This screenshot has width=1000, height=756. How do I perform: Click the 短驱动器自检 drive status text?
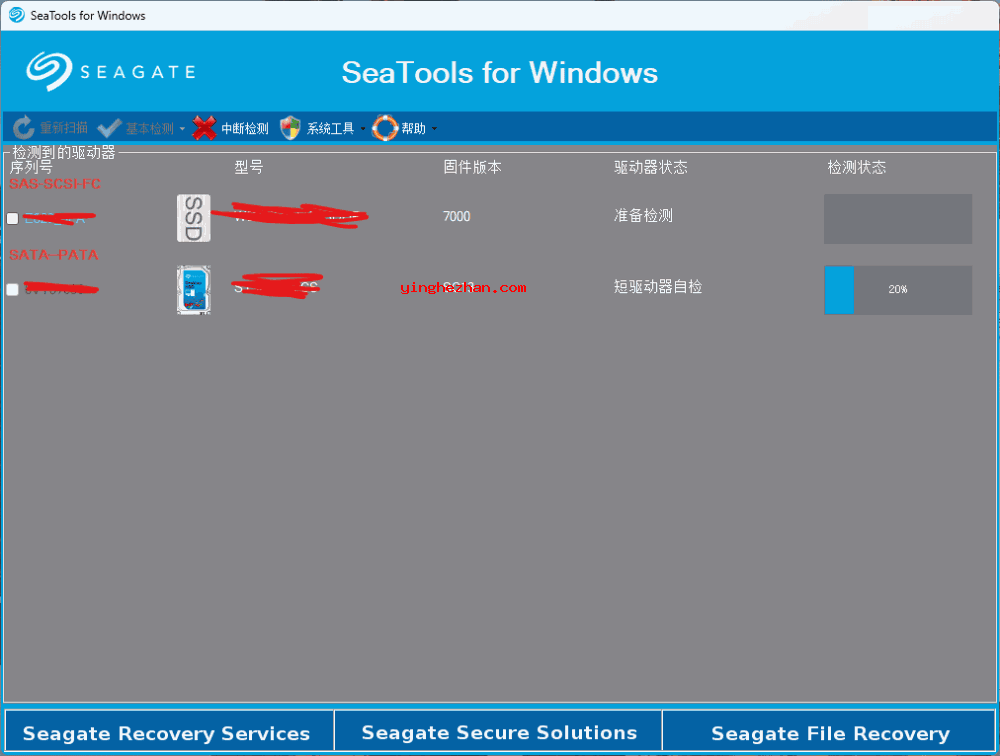click(658, 287)
